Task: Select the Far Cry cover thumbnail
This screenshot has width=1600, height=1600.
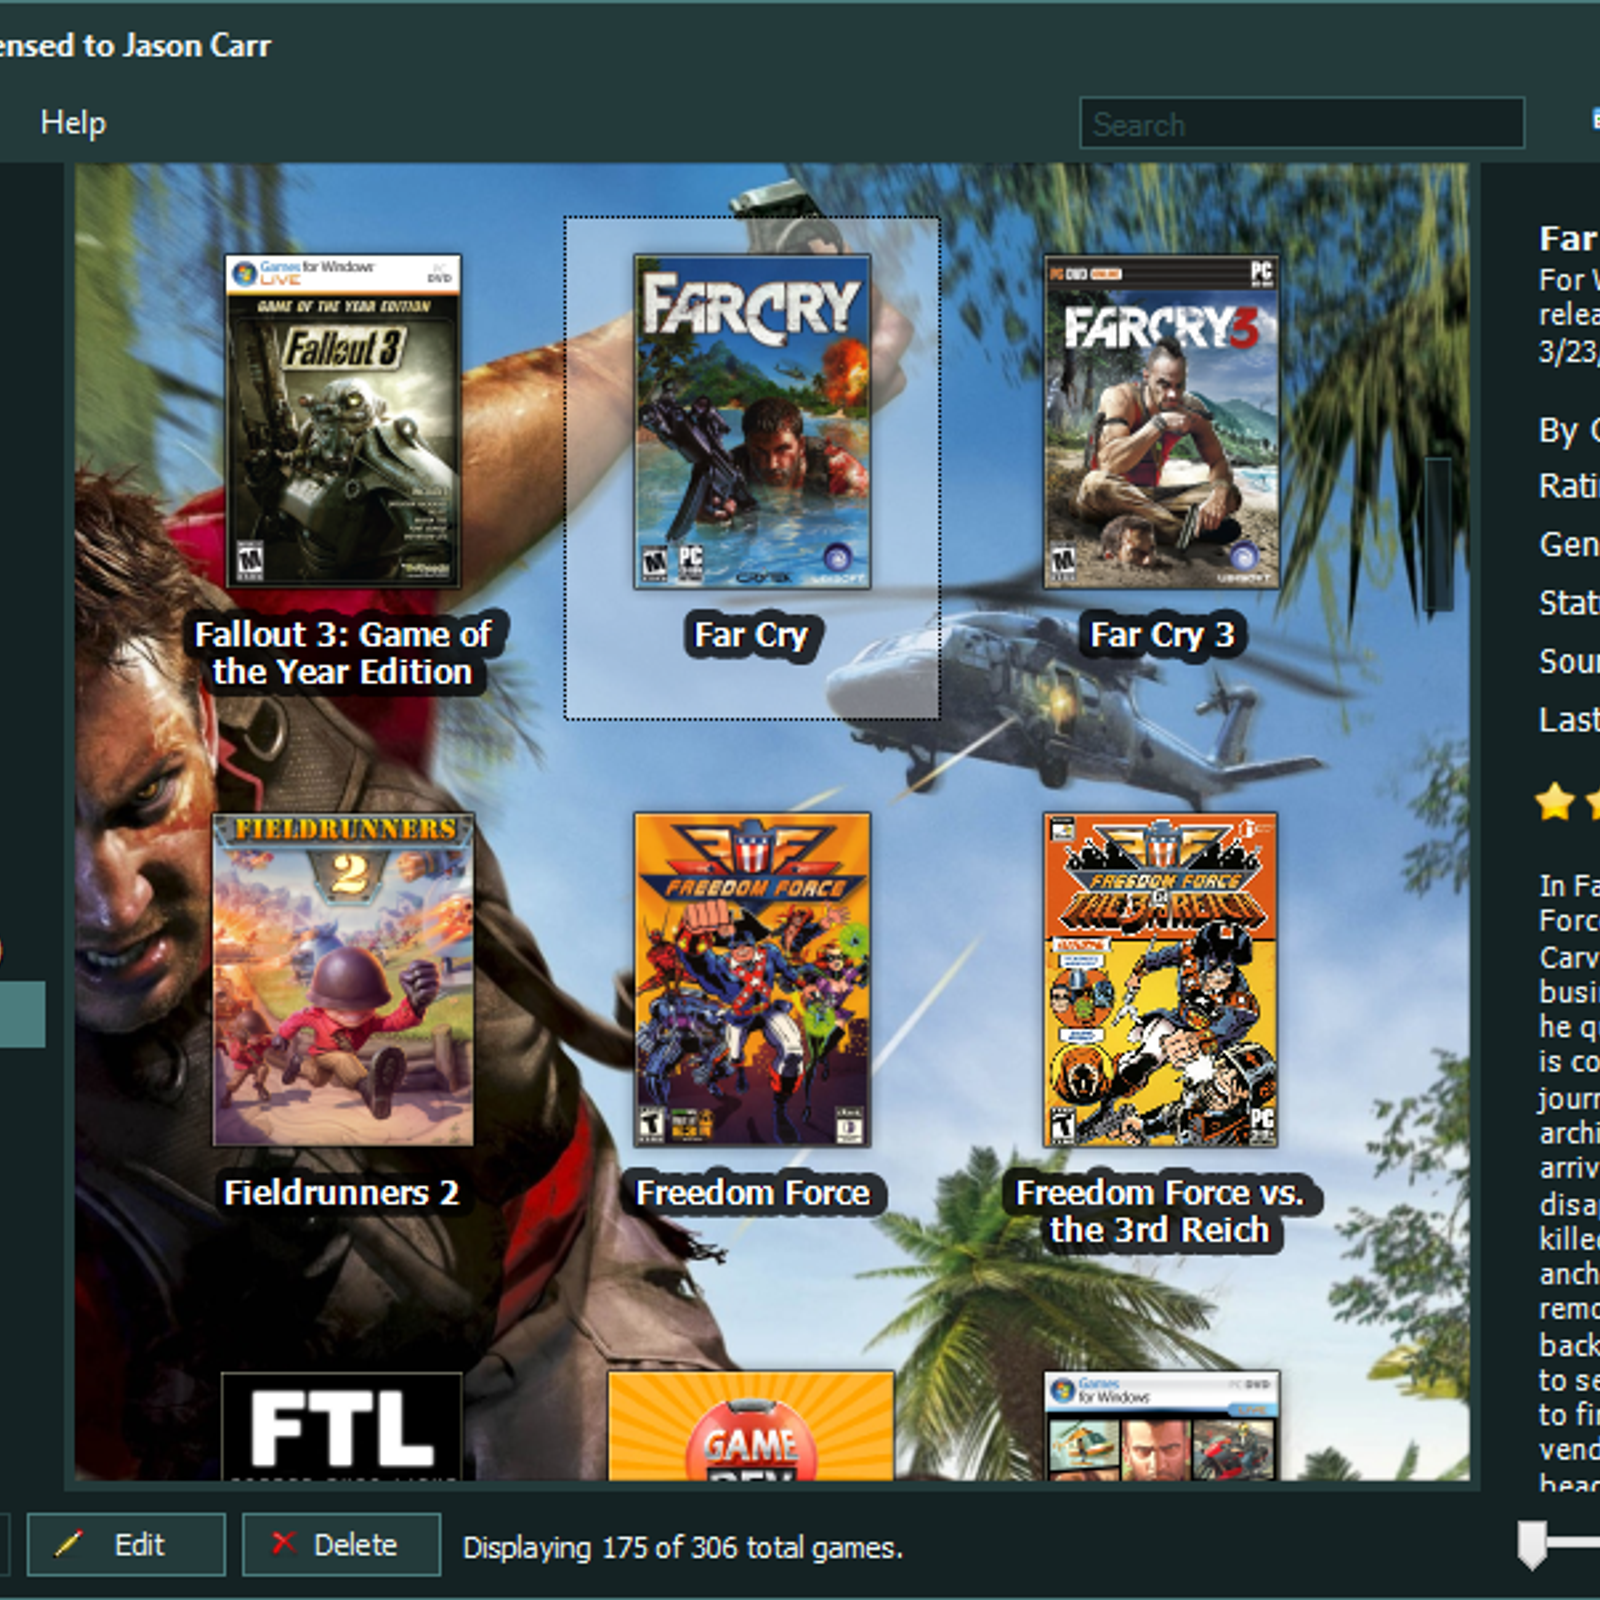Action: [752, 421]
